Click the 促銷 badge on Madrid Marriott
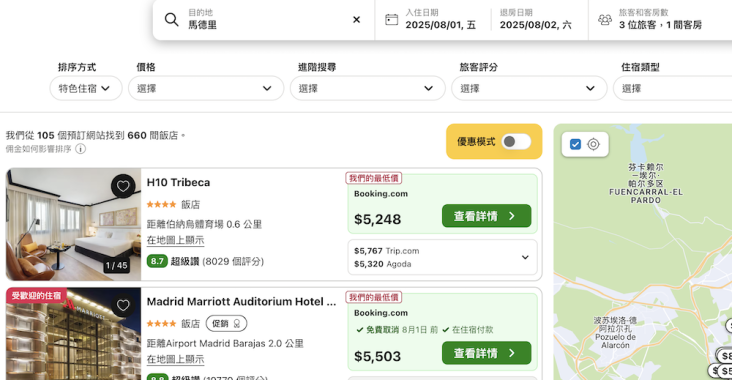The image size is (732, 380). [x=226, y=324]
